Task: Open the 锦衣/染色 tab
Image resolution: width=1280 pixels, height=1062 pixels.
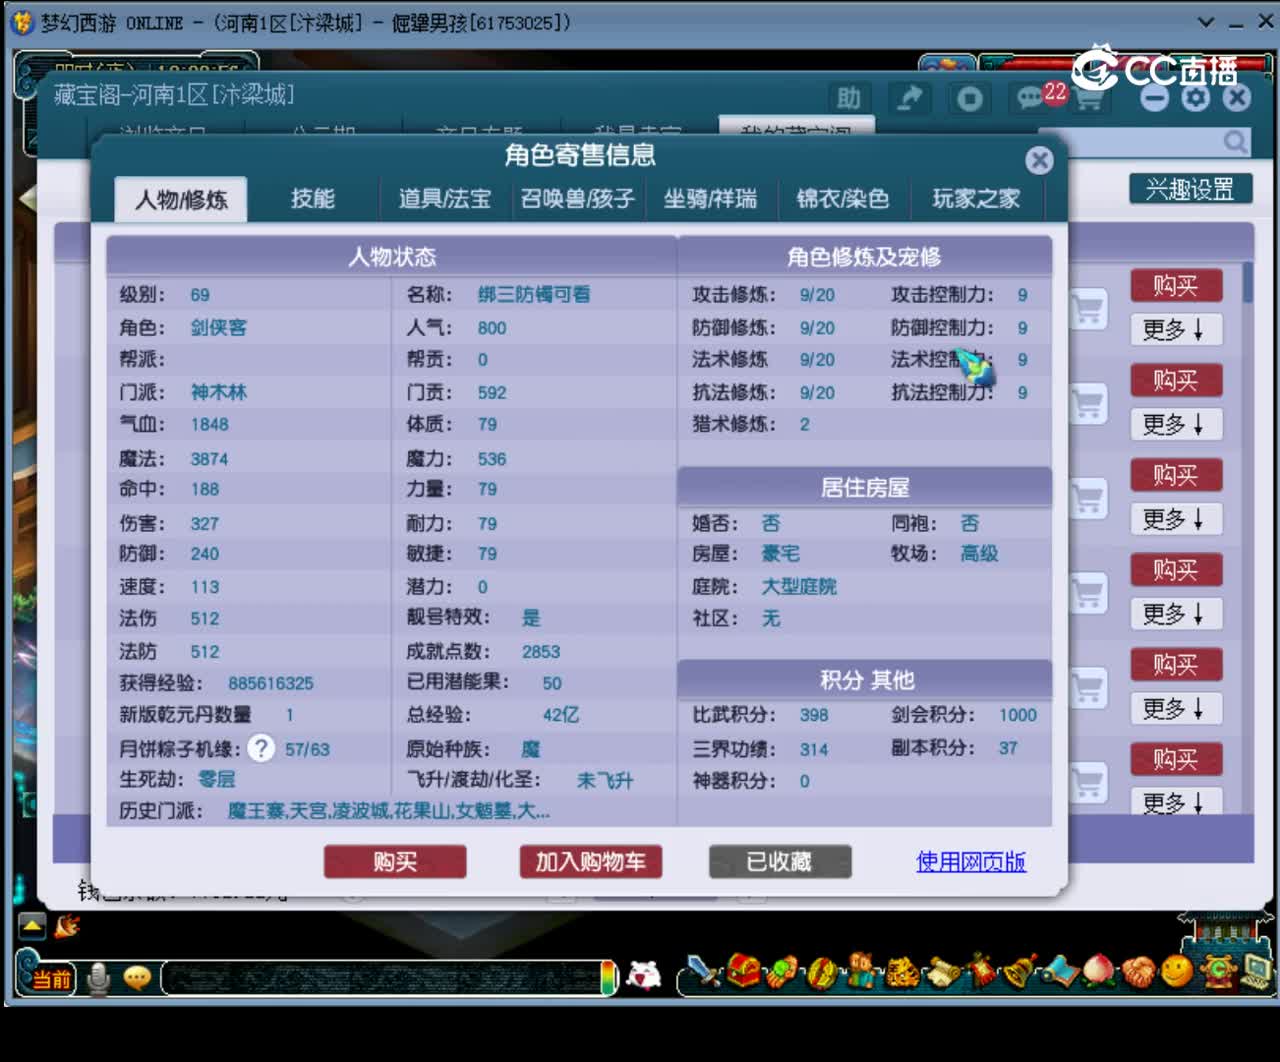Action: pyautogui.click(x=842, y=198)
